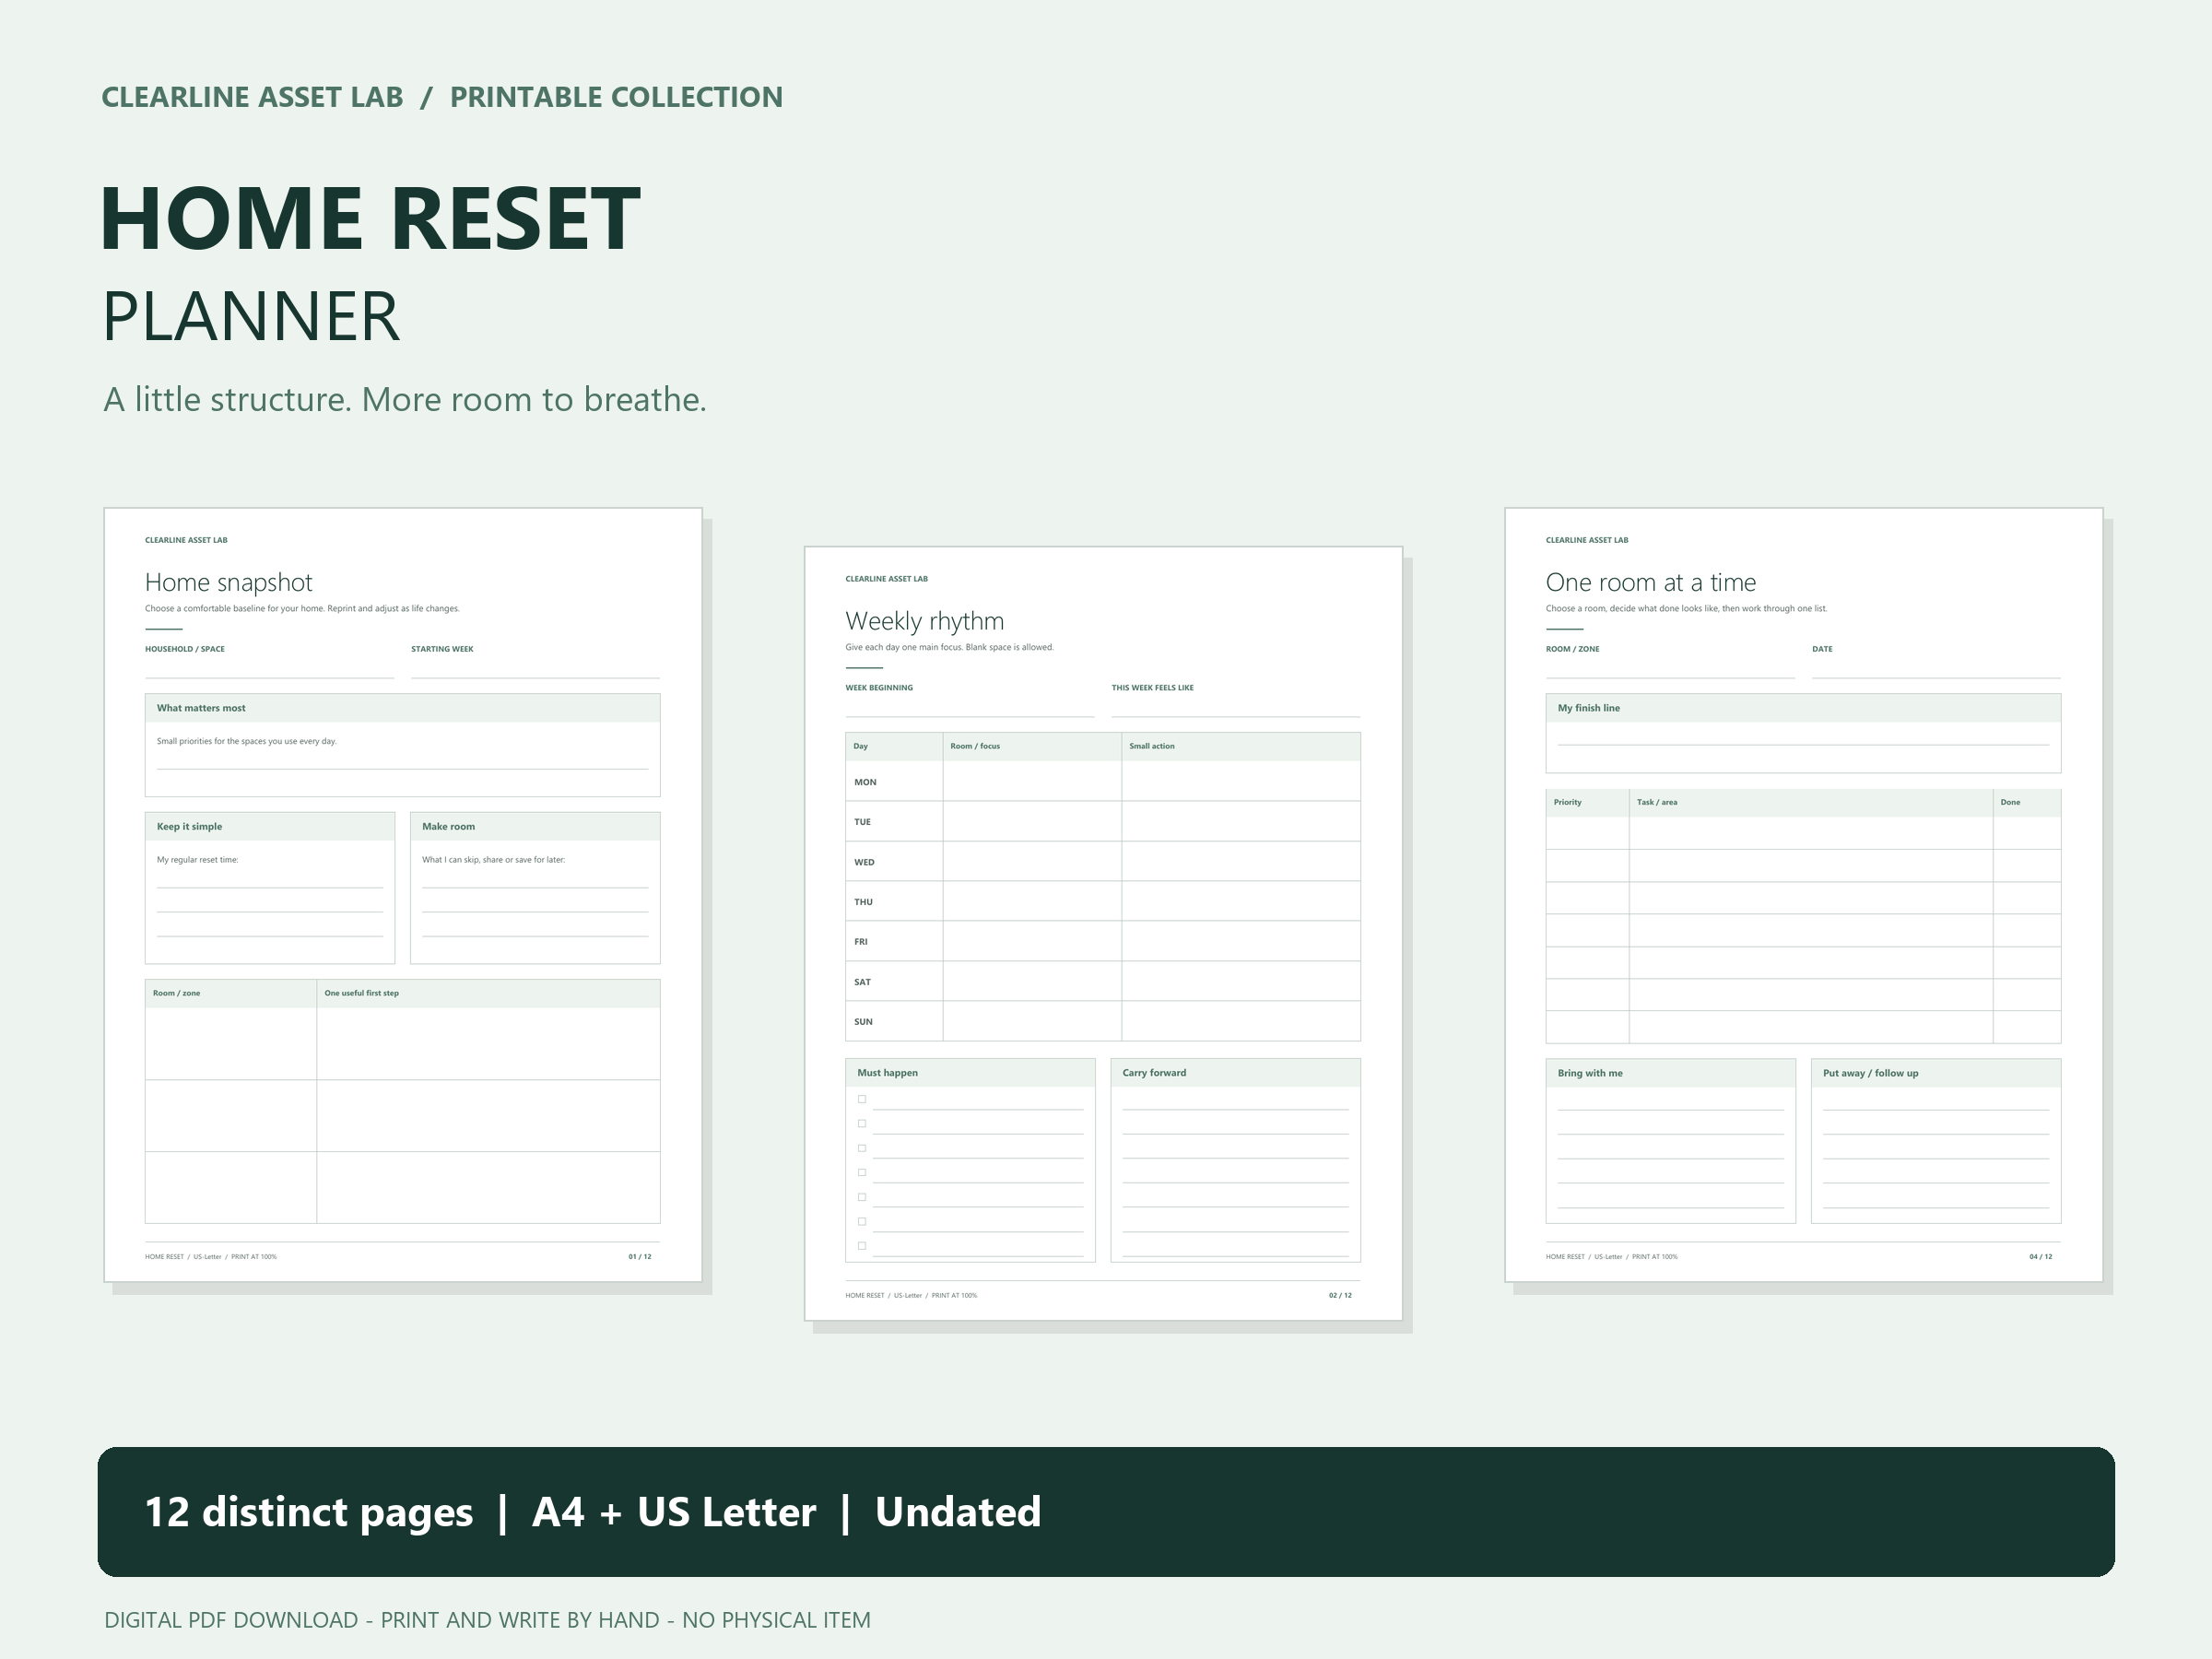The image size is (2212, 1659).
Task: Click page number '02 / 12'
Action: [x=1340, y=1296]
